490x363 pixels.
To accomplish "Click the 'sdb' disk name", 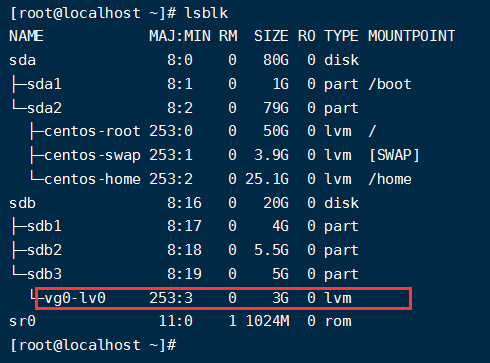I will (x=22, y=203).
